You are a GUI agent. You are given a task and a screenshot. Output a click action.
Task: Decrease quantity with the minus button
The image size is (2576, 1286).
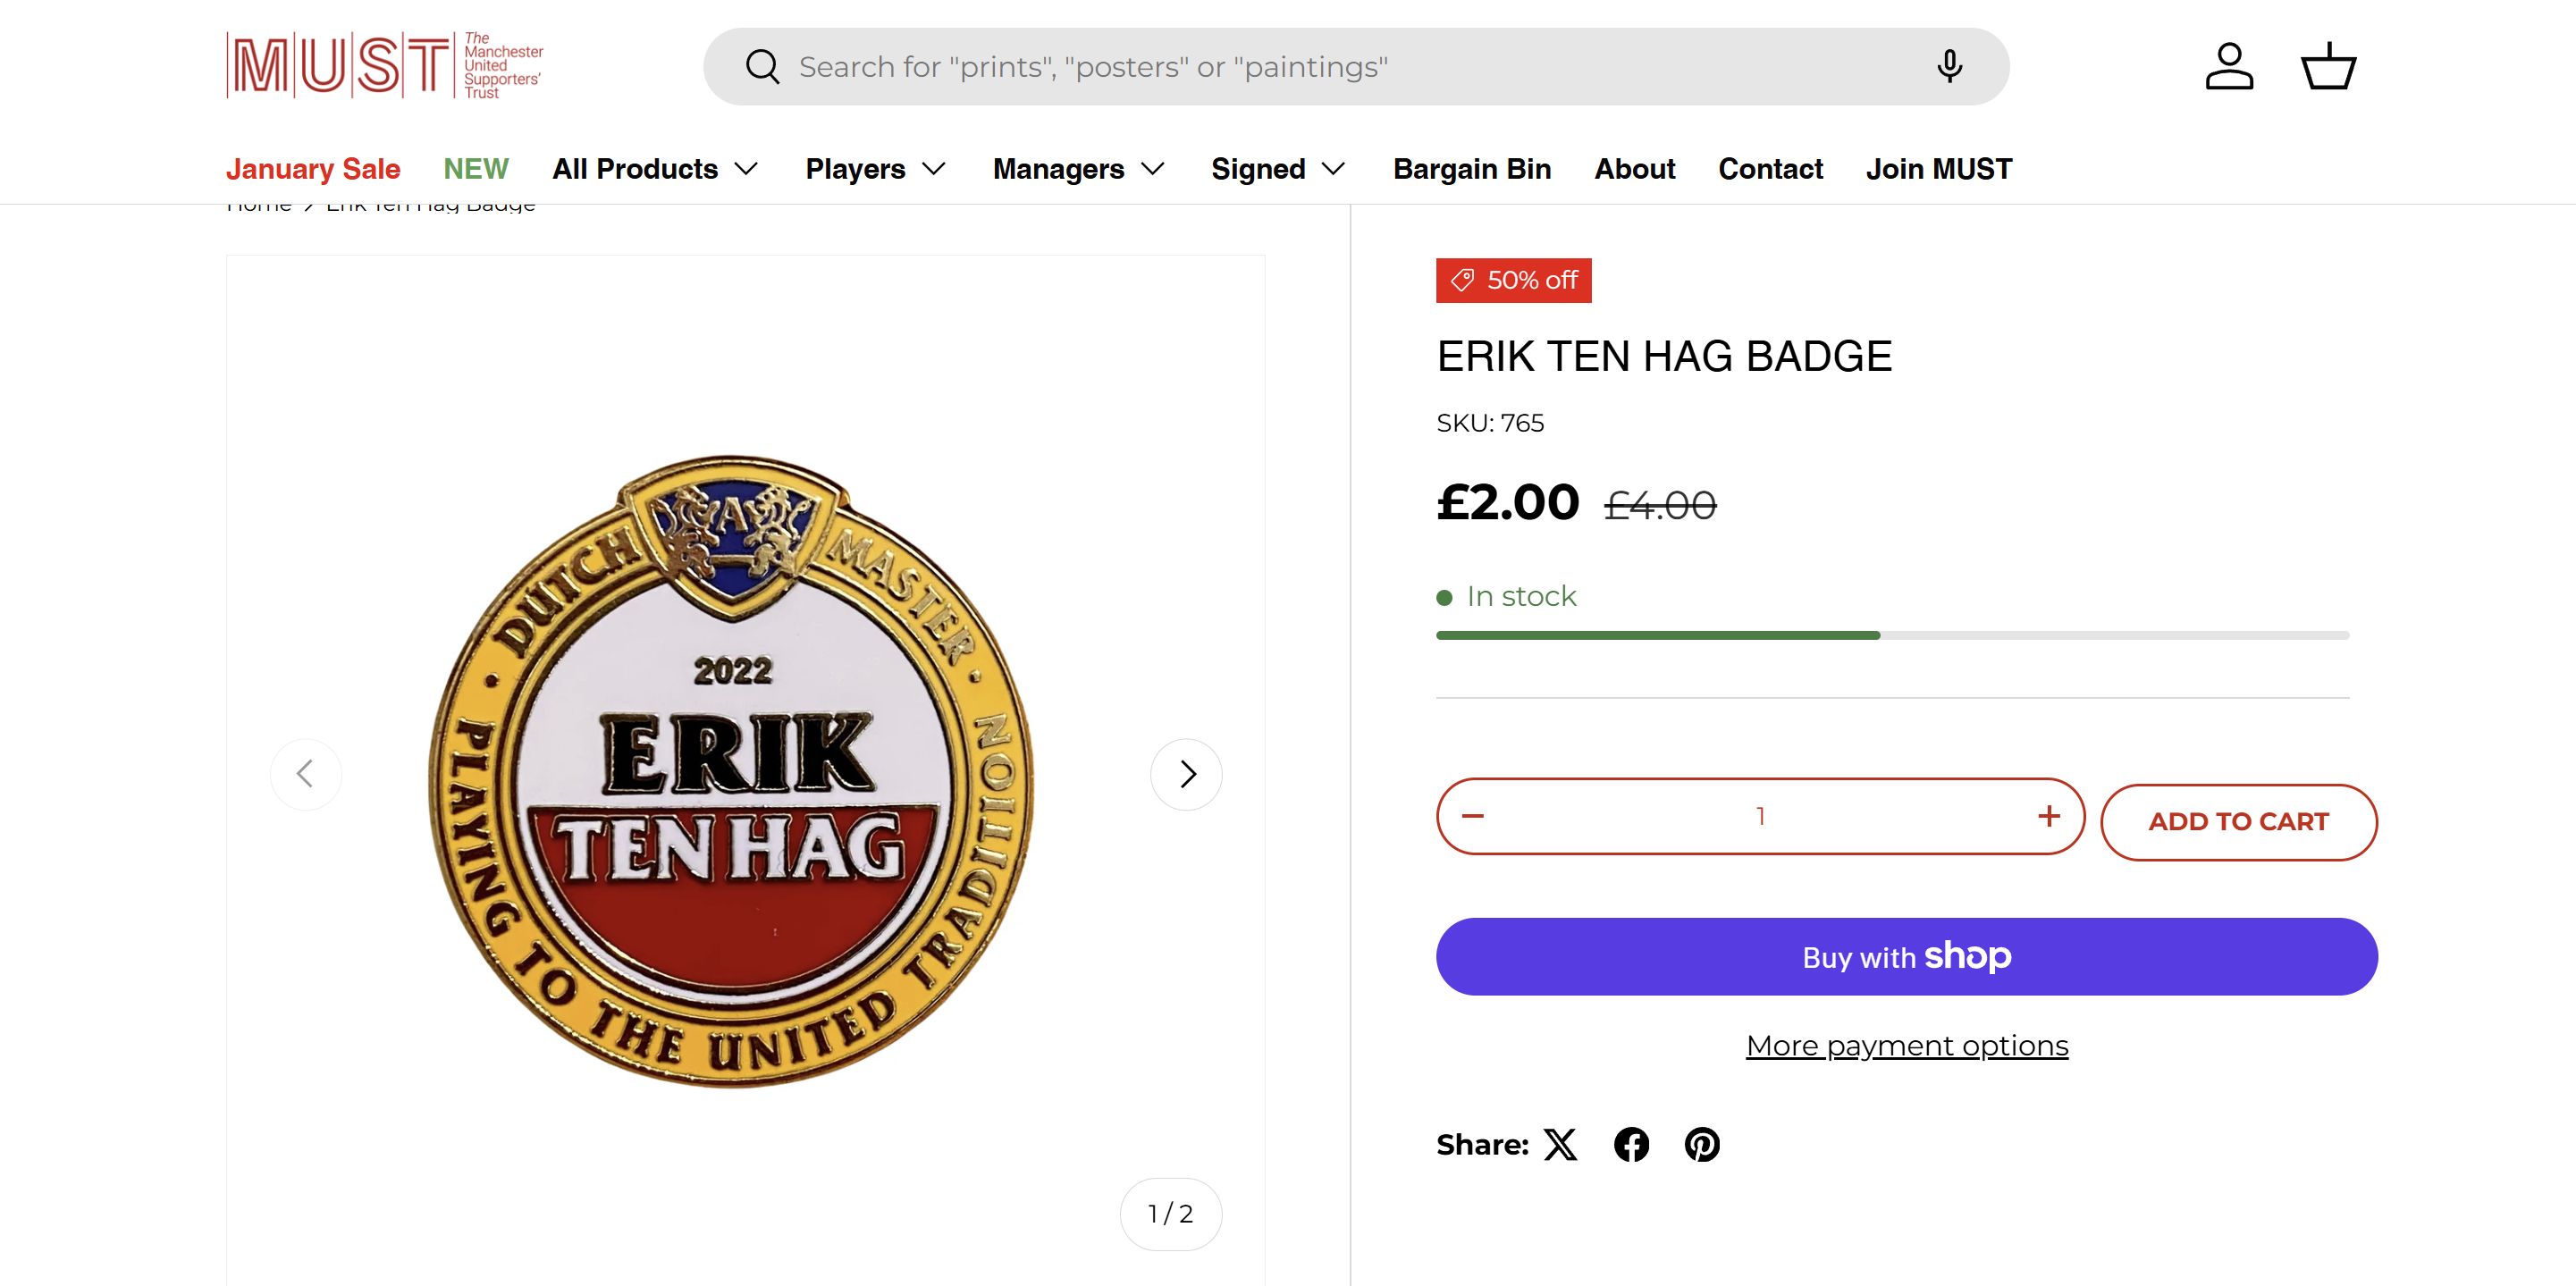pos(1473,816)
